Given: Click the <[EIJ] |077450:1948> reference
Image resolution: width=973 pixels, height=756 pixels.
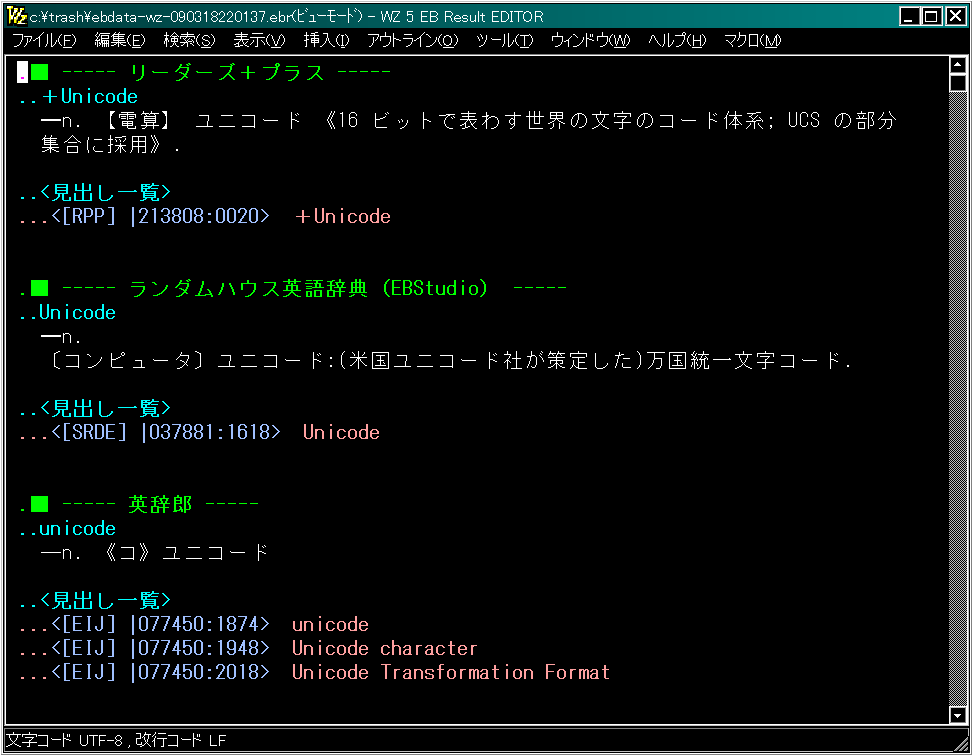Looking at the screenshot, I should pyautogui.click(x=160, y=649).
